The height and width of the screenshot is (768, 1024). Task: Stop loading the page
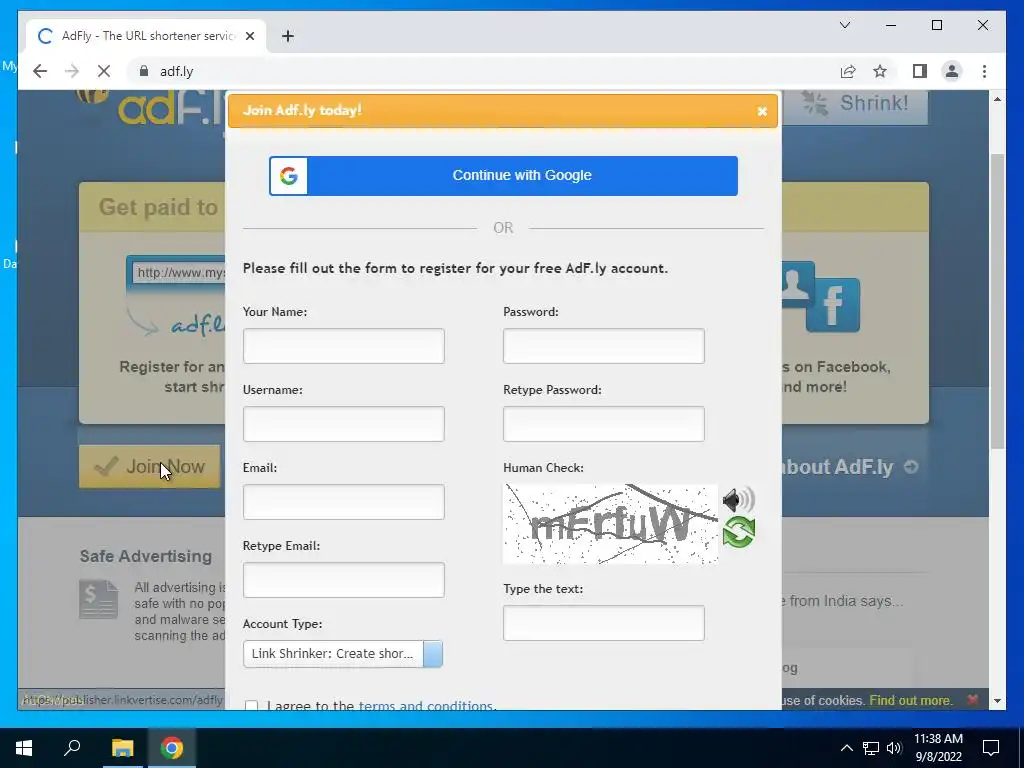(104, 71)
